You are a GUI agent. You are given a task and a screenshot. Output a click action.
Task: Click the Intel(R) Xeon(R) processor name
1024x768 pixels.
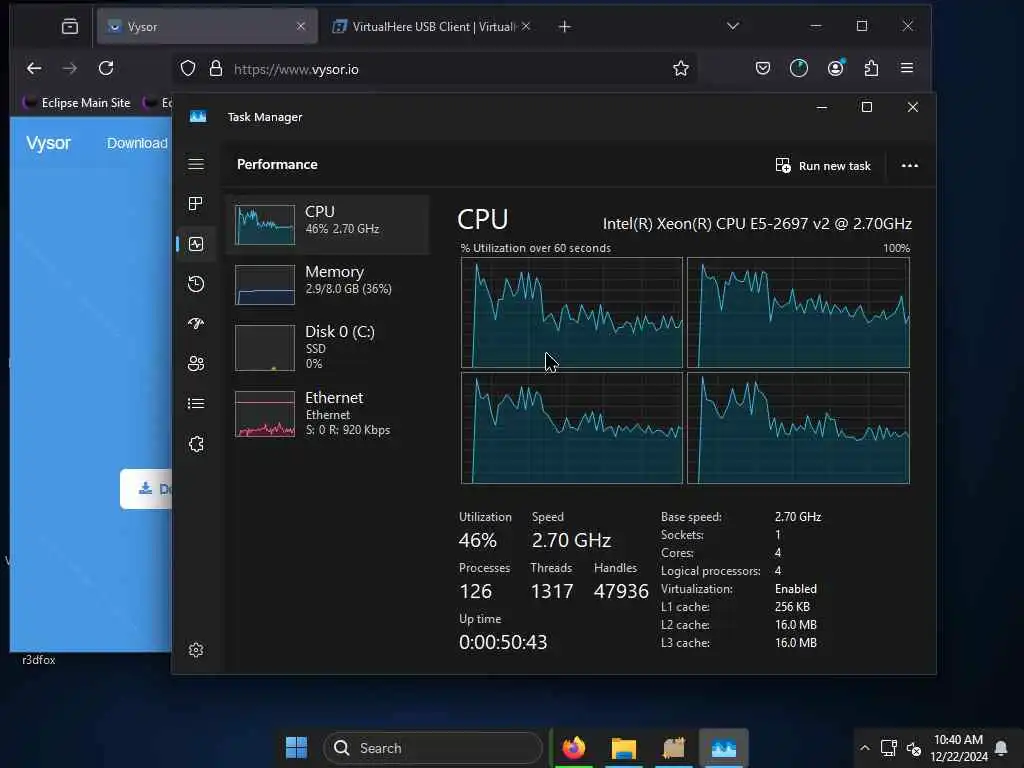(x=757, y=223)
